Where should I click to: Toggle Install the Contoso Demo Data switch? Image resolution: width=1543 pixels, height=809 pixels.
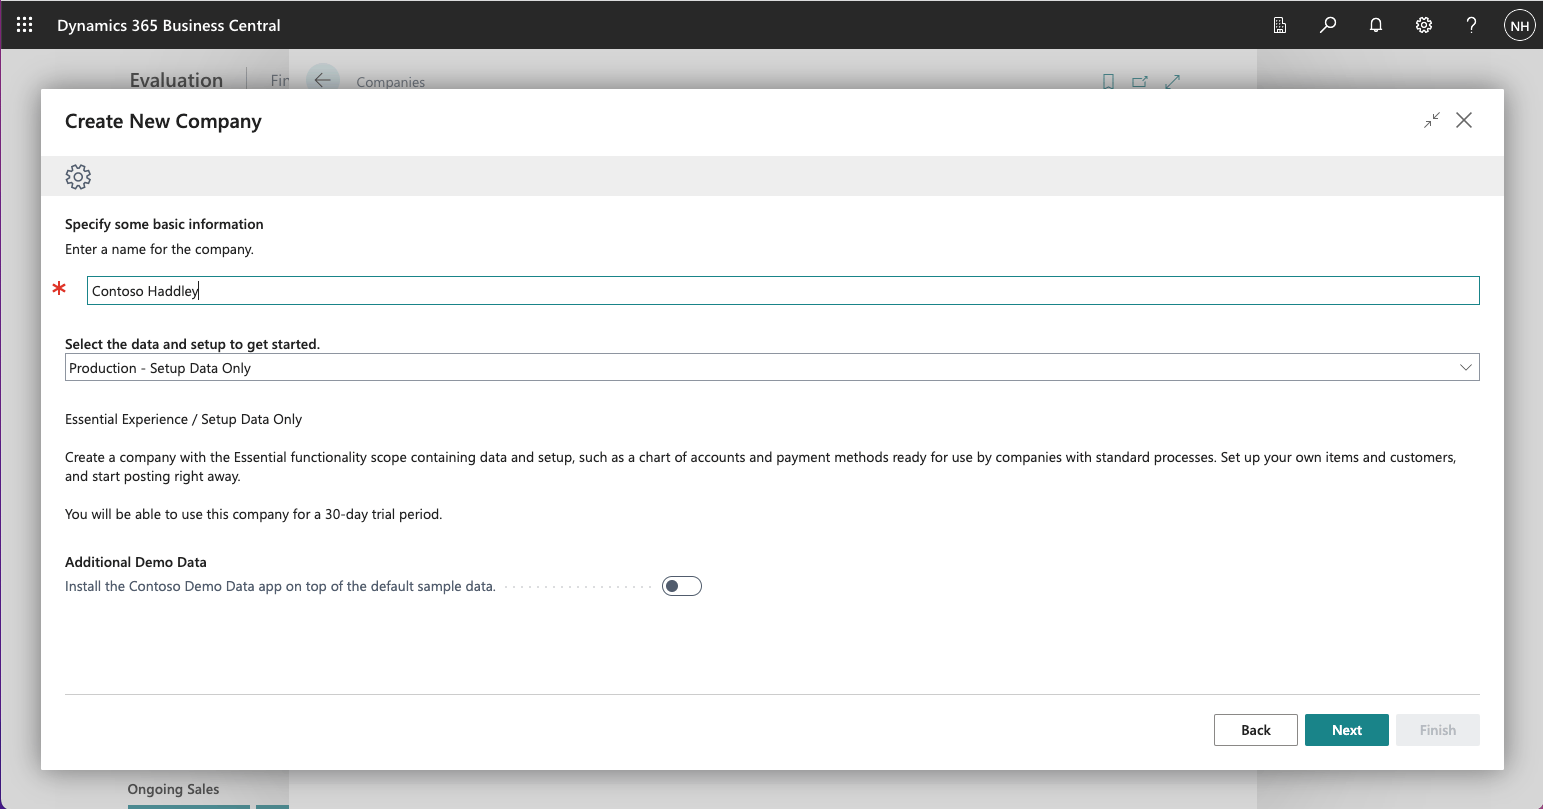click(x=682, y=586)
